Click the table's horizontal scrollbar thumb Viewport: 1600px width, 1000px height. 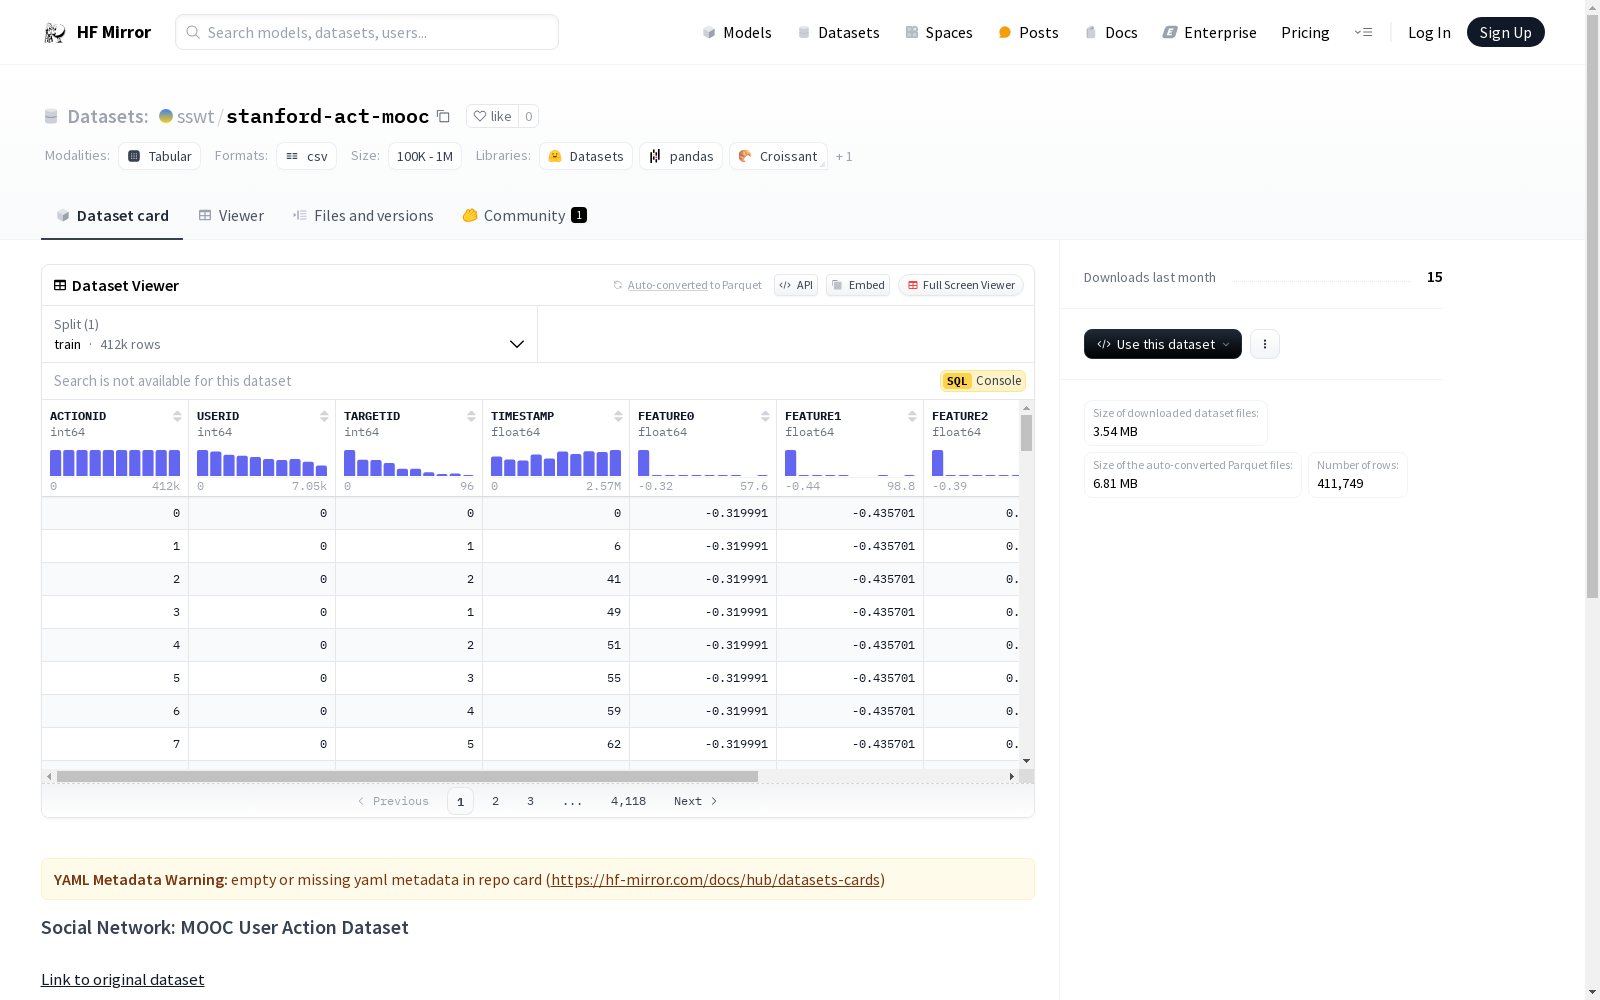pyautogui.click(x=407, y=776)
